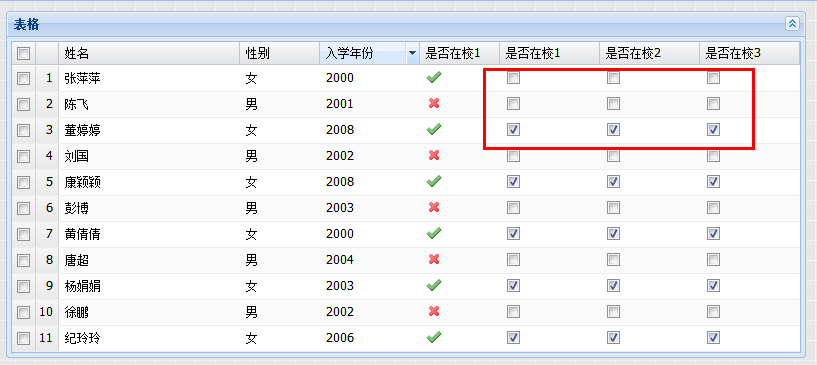Click the green check icon in 董婷婷's row

click(x=434, y=130)
